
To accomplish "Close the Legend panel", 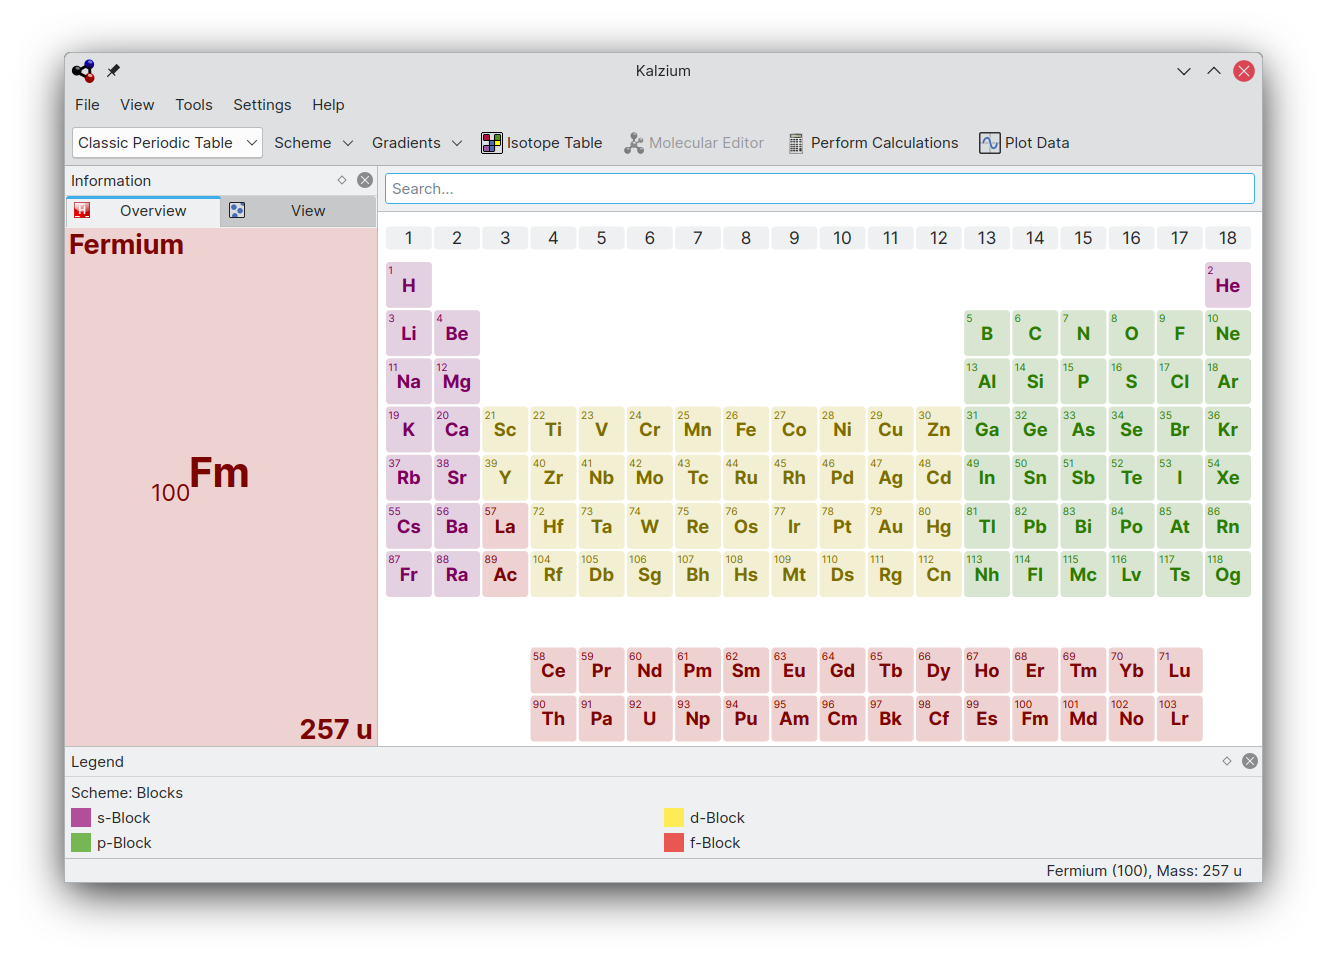I will point(1250,761).
